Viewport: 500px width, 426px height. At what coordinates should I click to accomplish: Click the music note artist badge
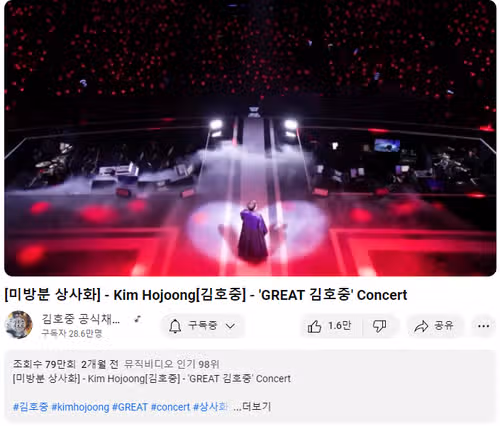pos(137,319)
